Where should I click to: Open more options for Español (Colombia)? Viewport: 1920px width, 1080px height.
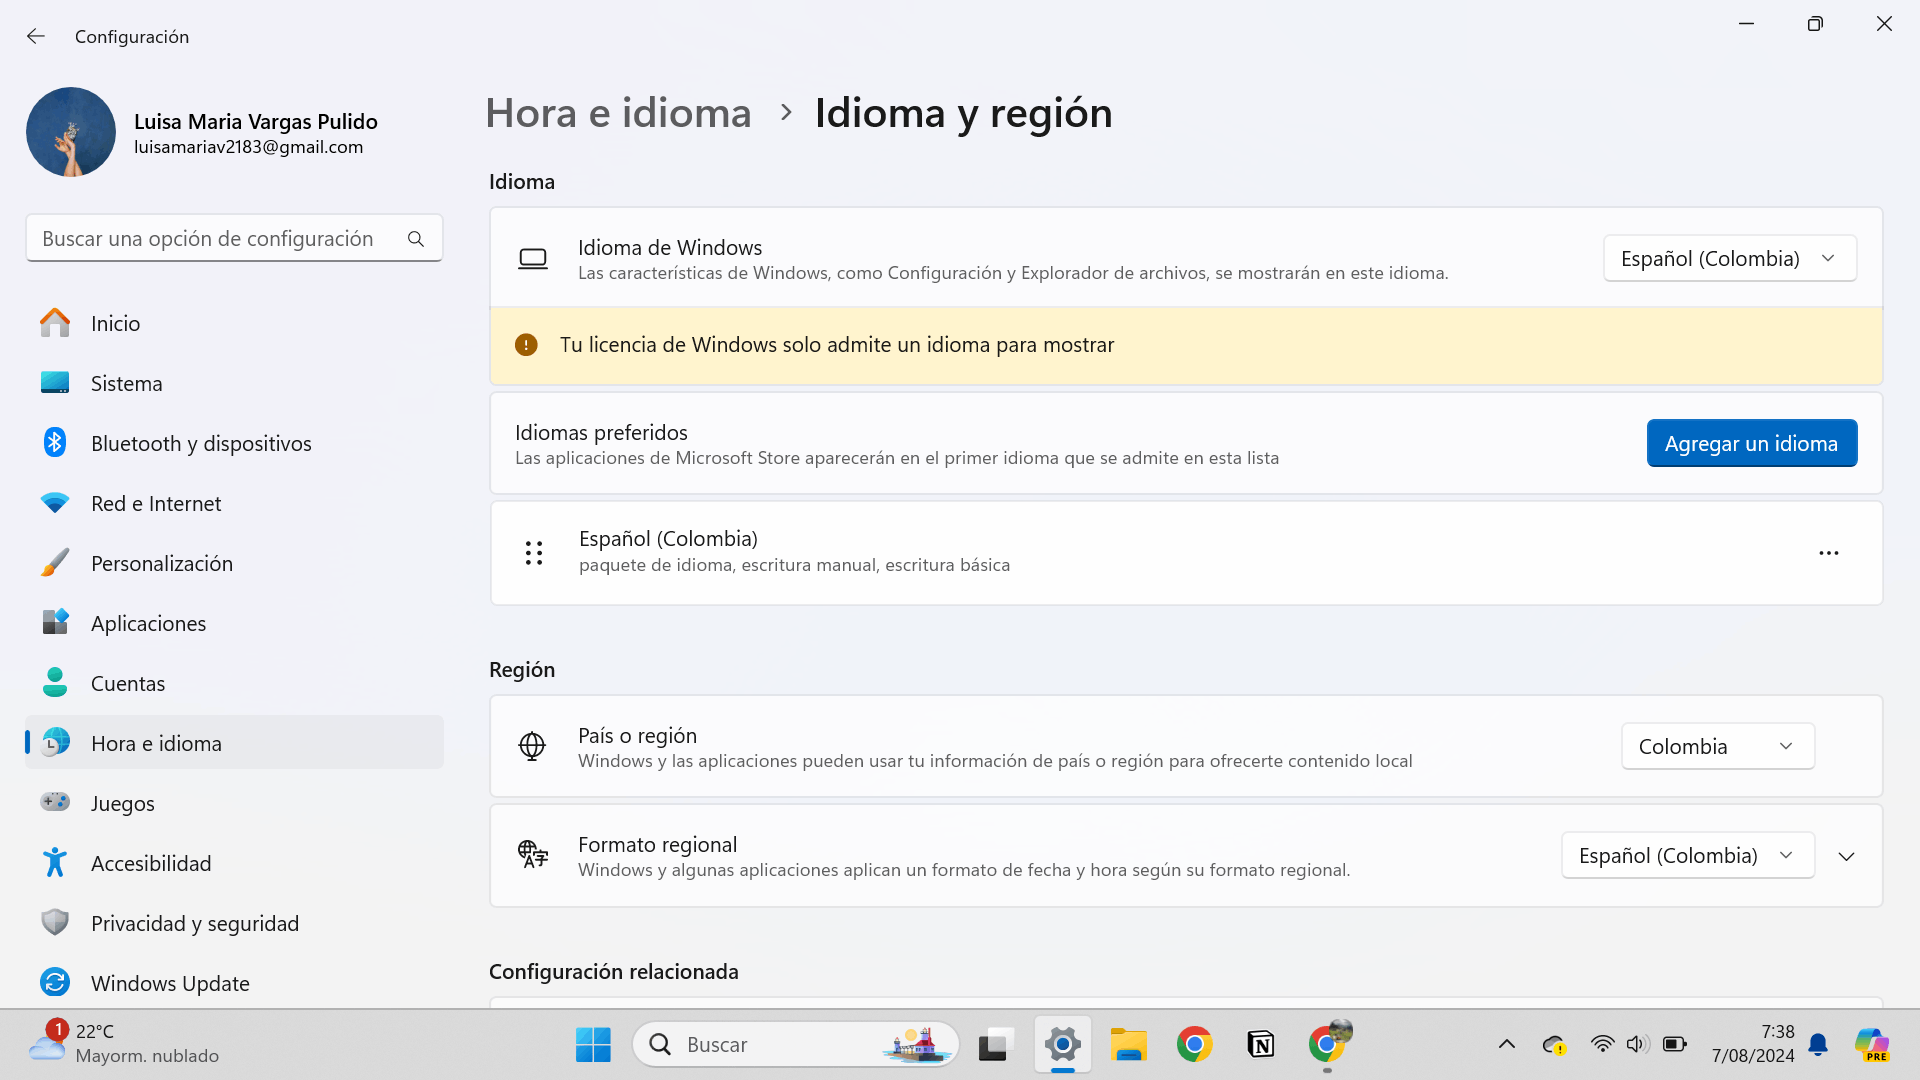[x=1828, y=553]
